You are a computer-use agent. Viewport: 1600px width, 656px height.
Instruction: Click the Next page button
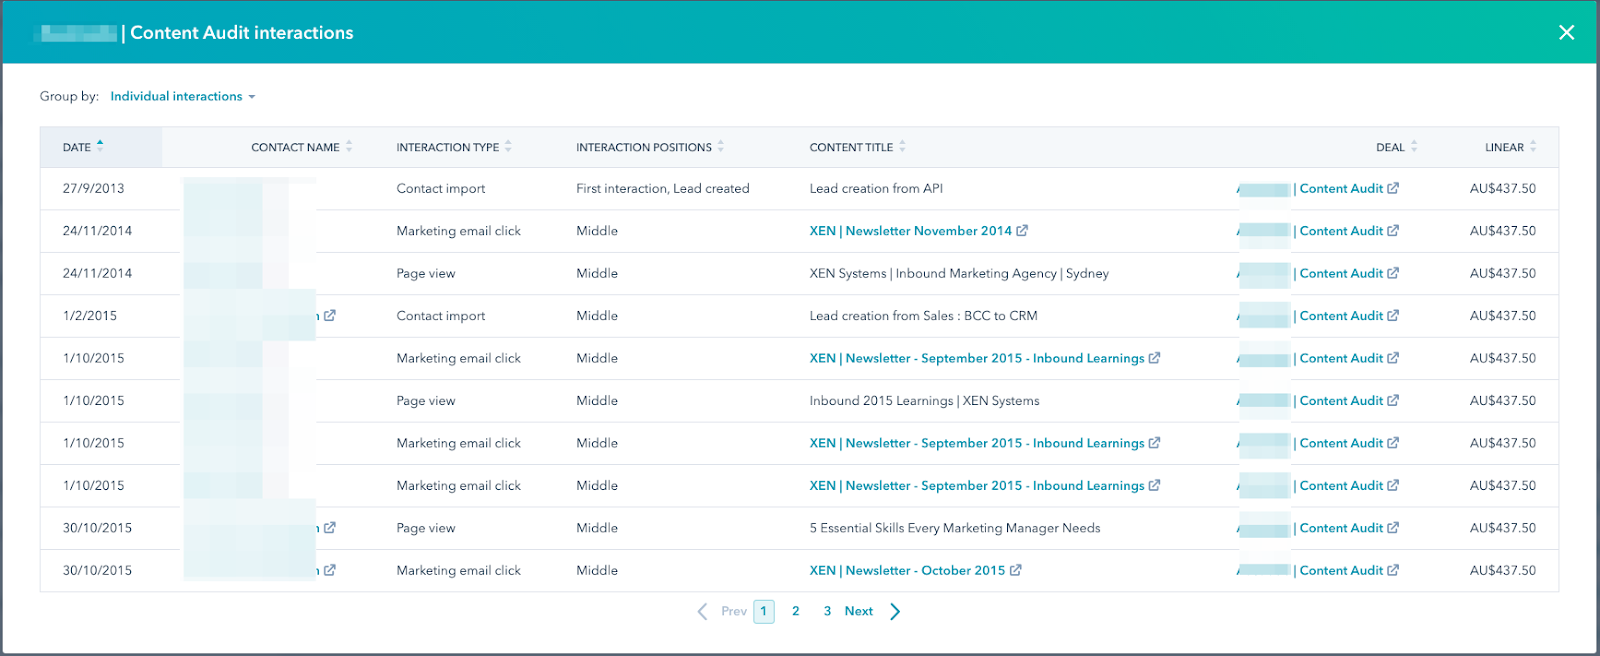(858, 611)
